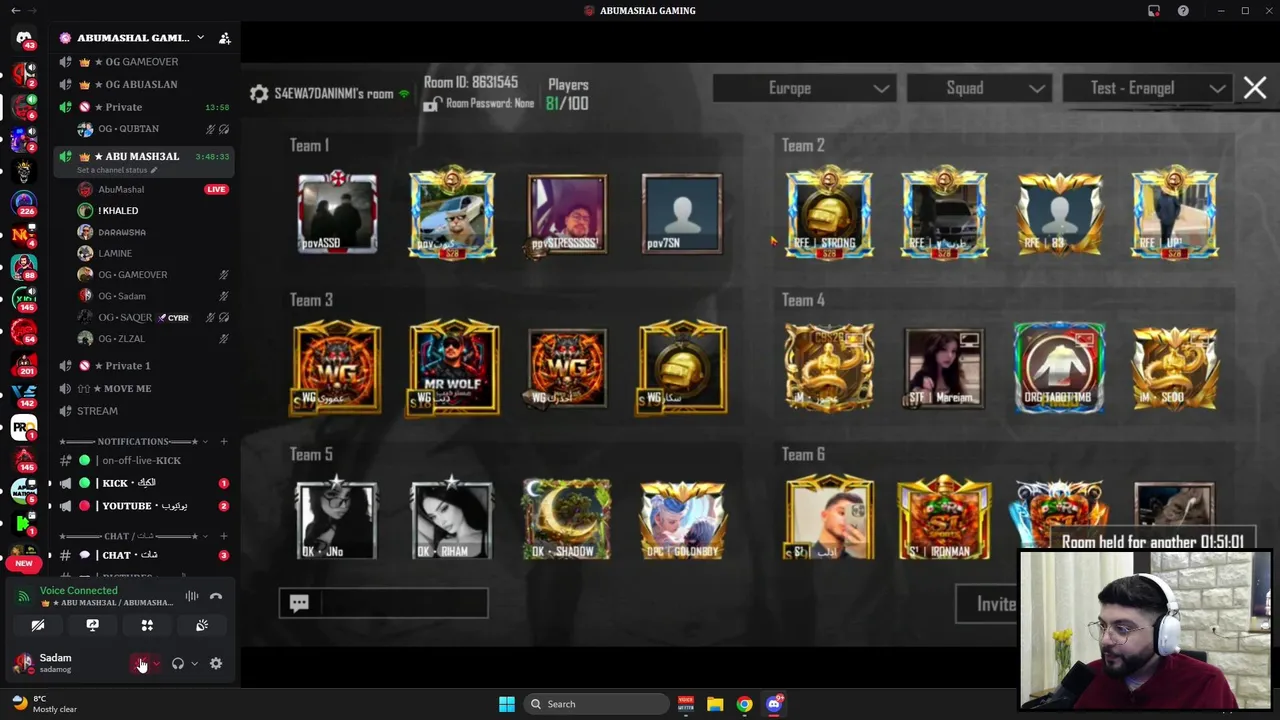The image size is (1280, 720).
Task: Open the PRO server icon
Action: point(24,427)
